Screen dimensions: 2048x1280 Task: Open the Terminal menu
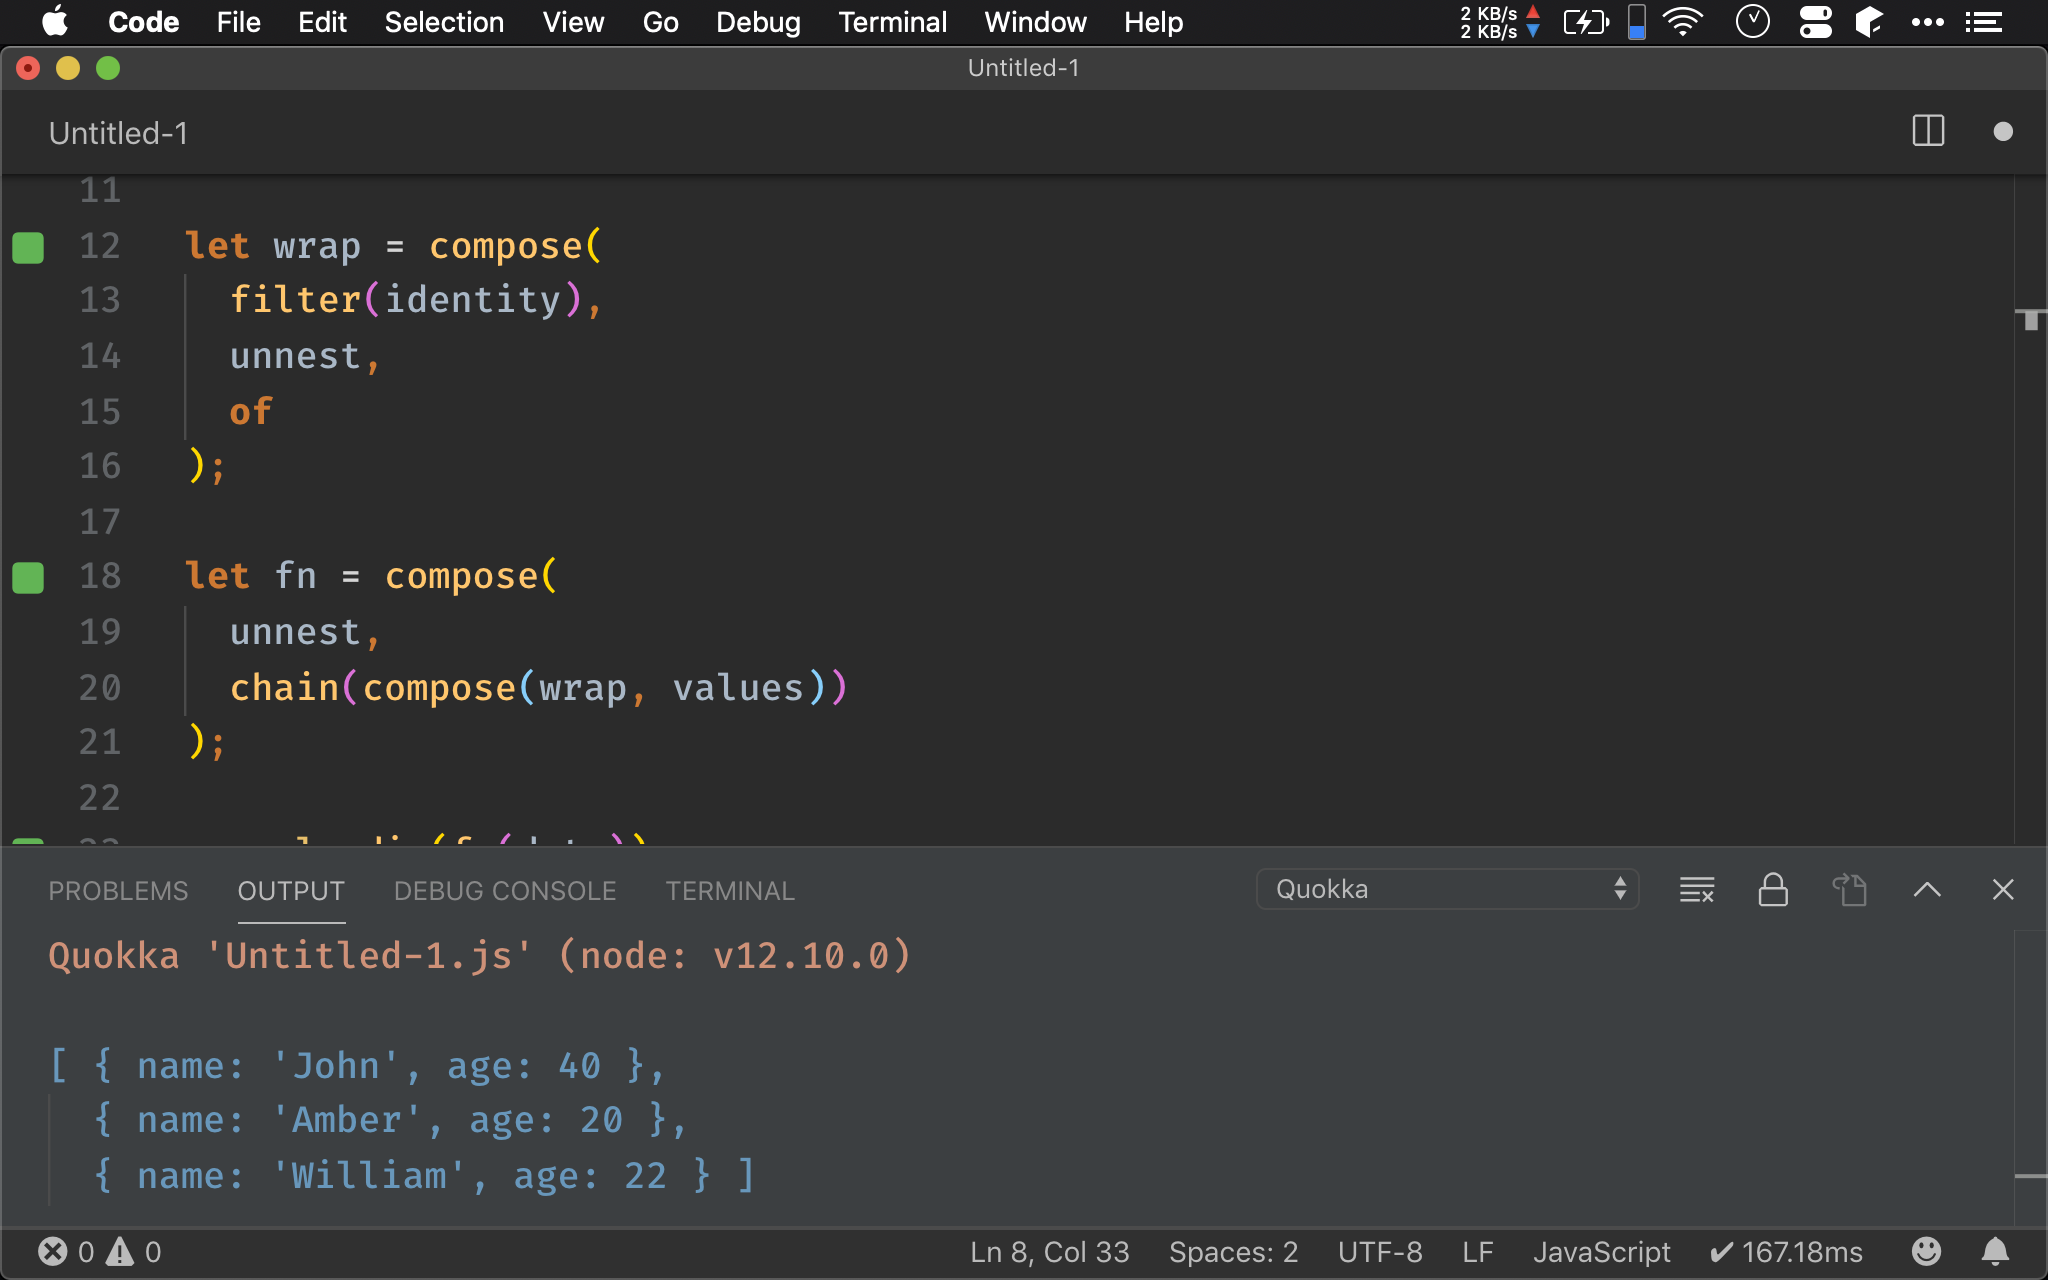(892, 22)
